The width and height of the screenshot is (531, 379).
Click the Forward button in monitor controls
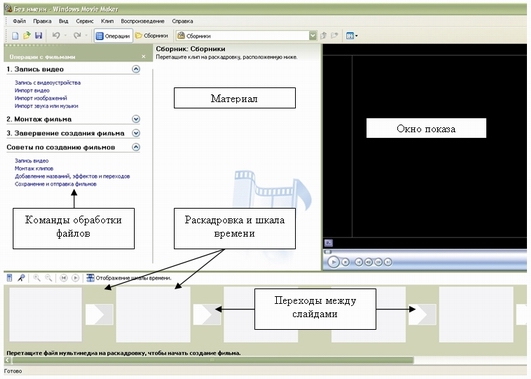click(388, 262)
